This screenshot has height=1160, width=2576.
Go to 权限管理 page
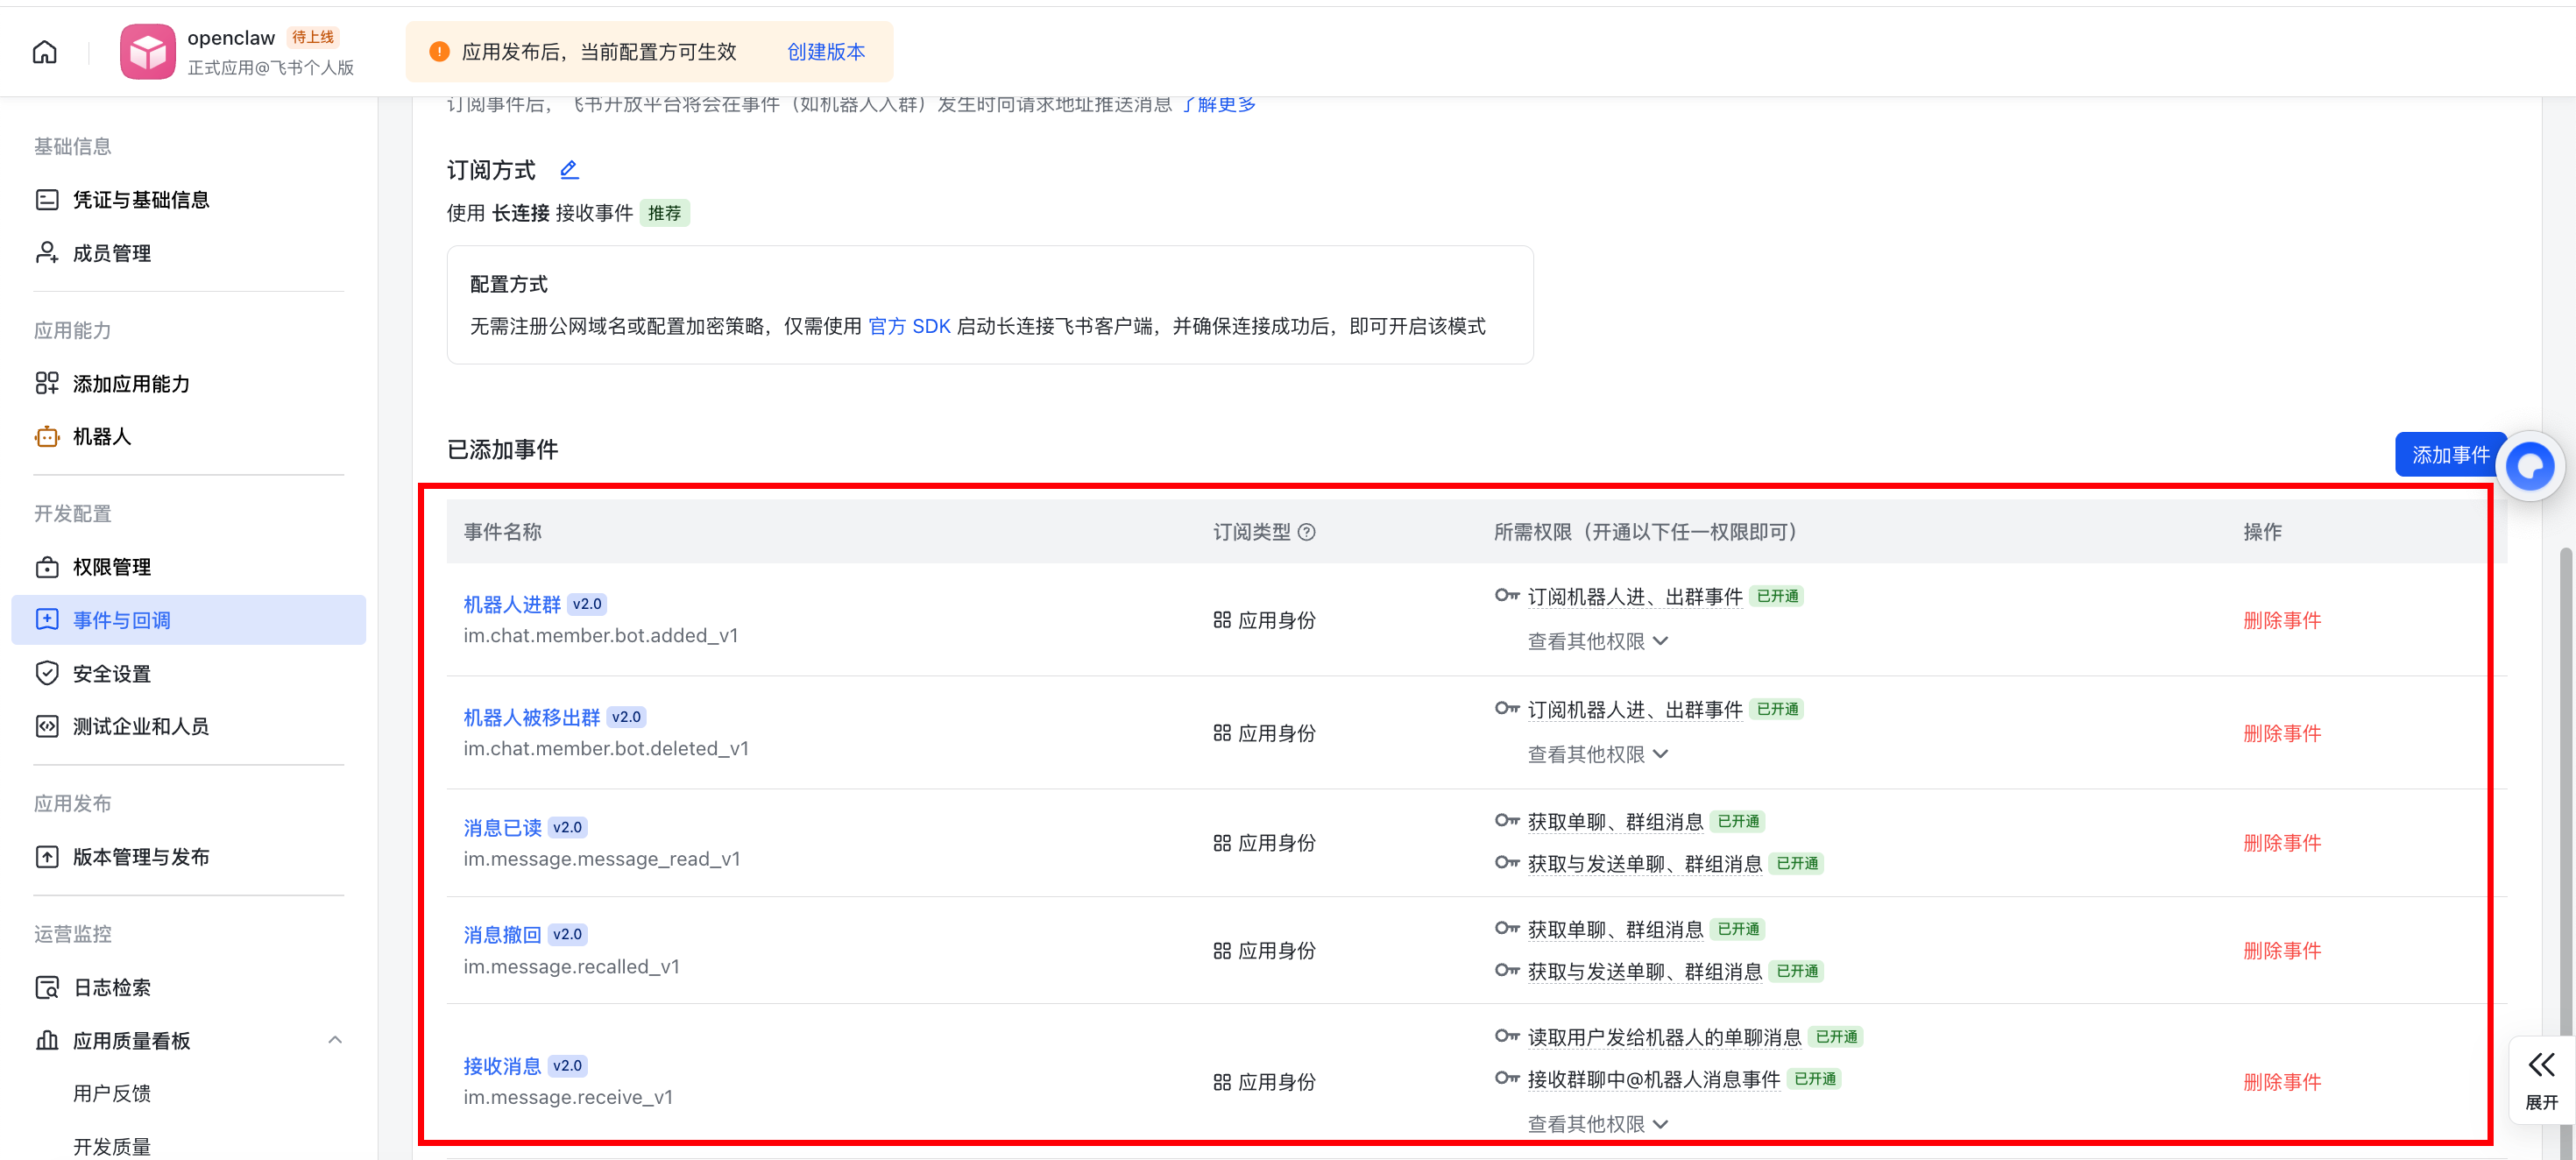(189, 567)
